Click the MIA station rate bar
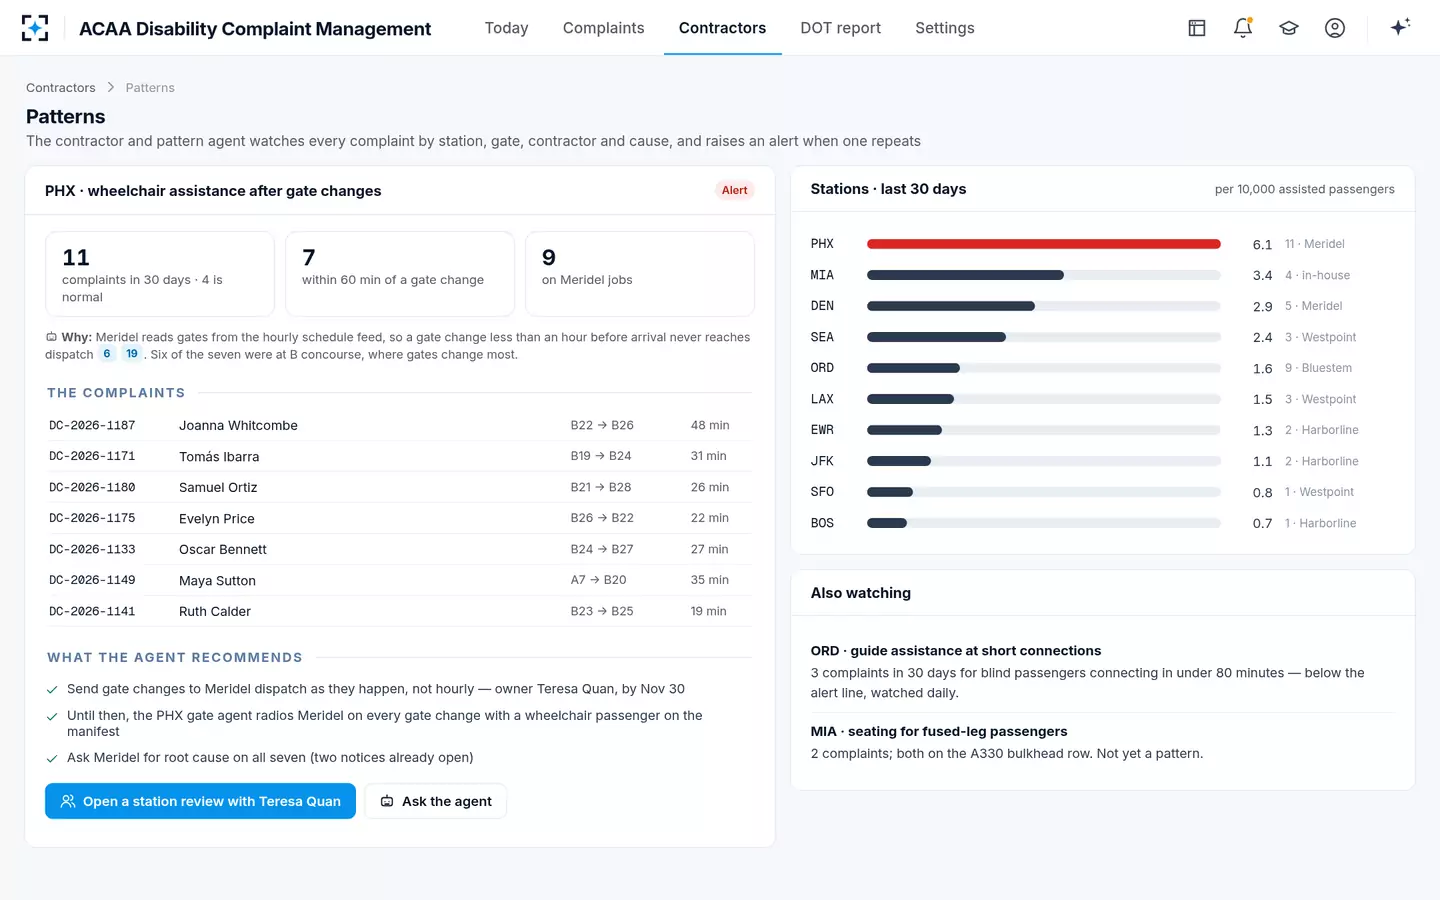The height and width of the screenshot is (900, 1440). pyautogui.click(x=1043, y=275)
